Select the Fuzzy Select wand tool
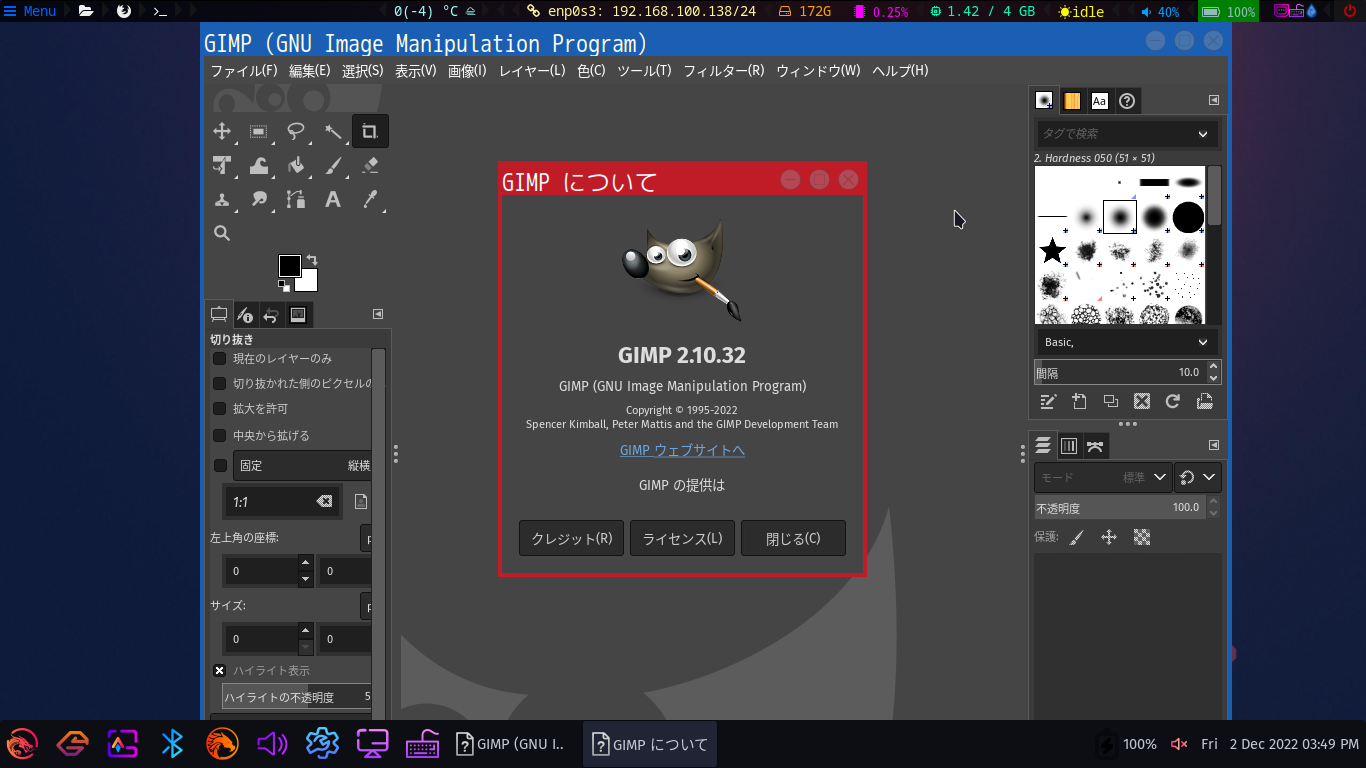1366x768 pixels. click(333, 131)
